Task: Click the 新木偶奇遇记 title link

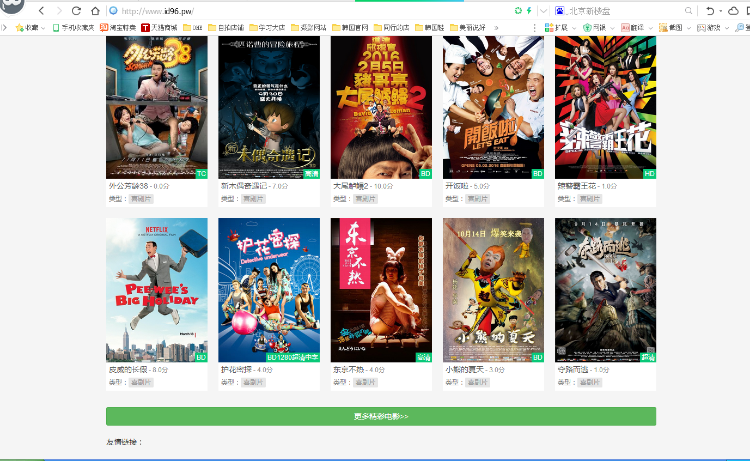Action: pos(243,186)
